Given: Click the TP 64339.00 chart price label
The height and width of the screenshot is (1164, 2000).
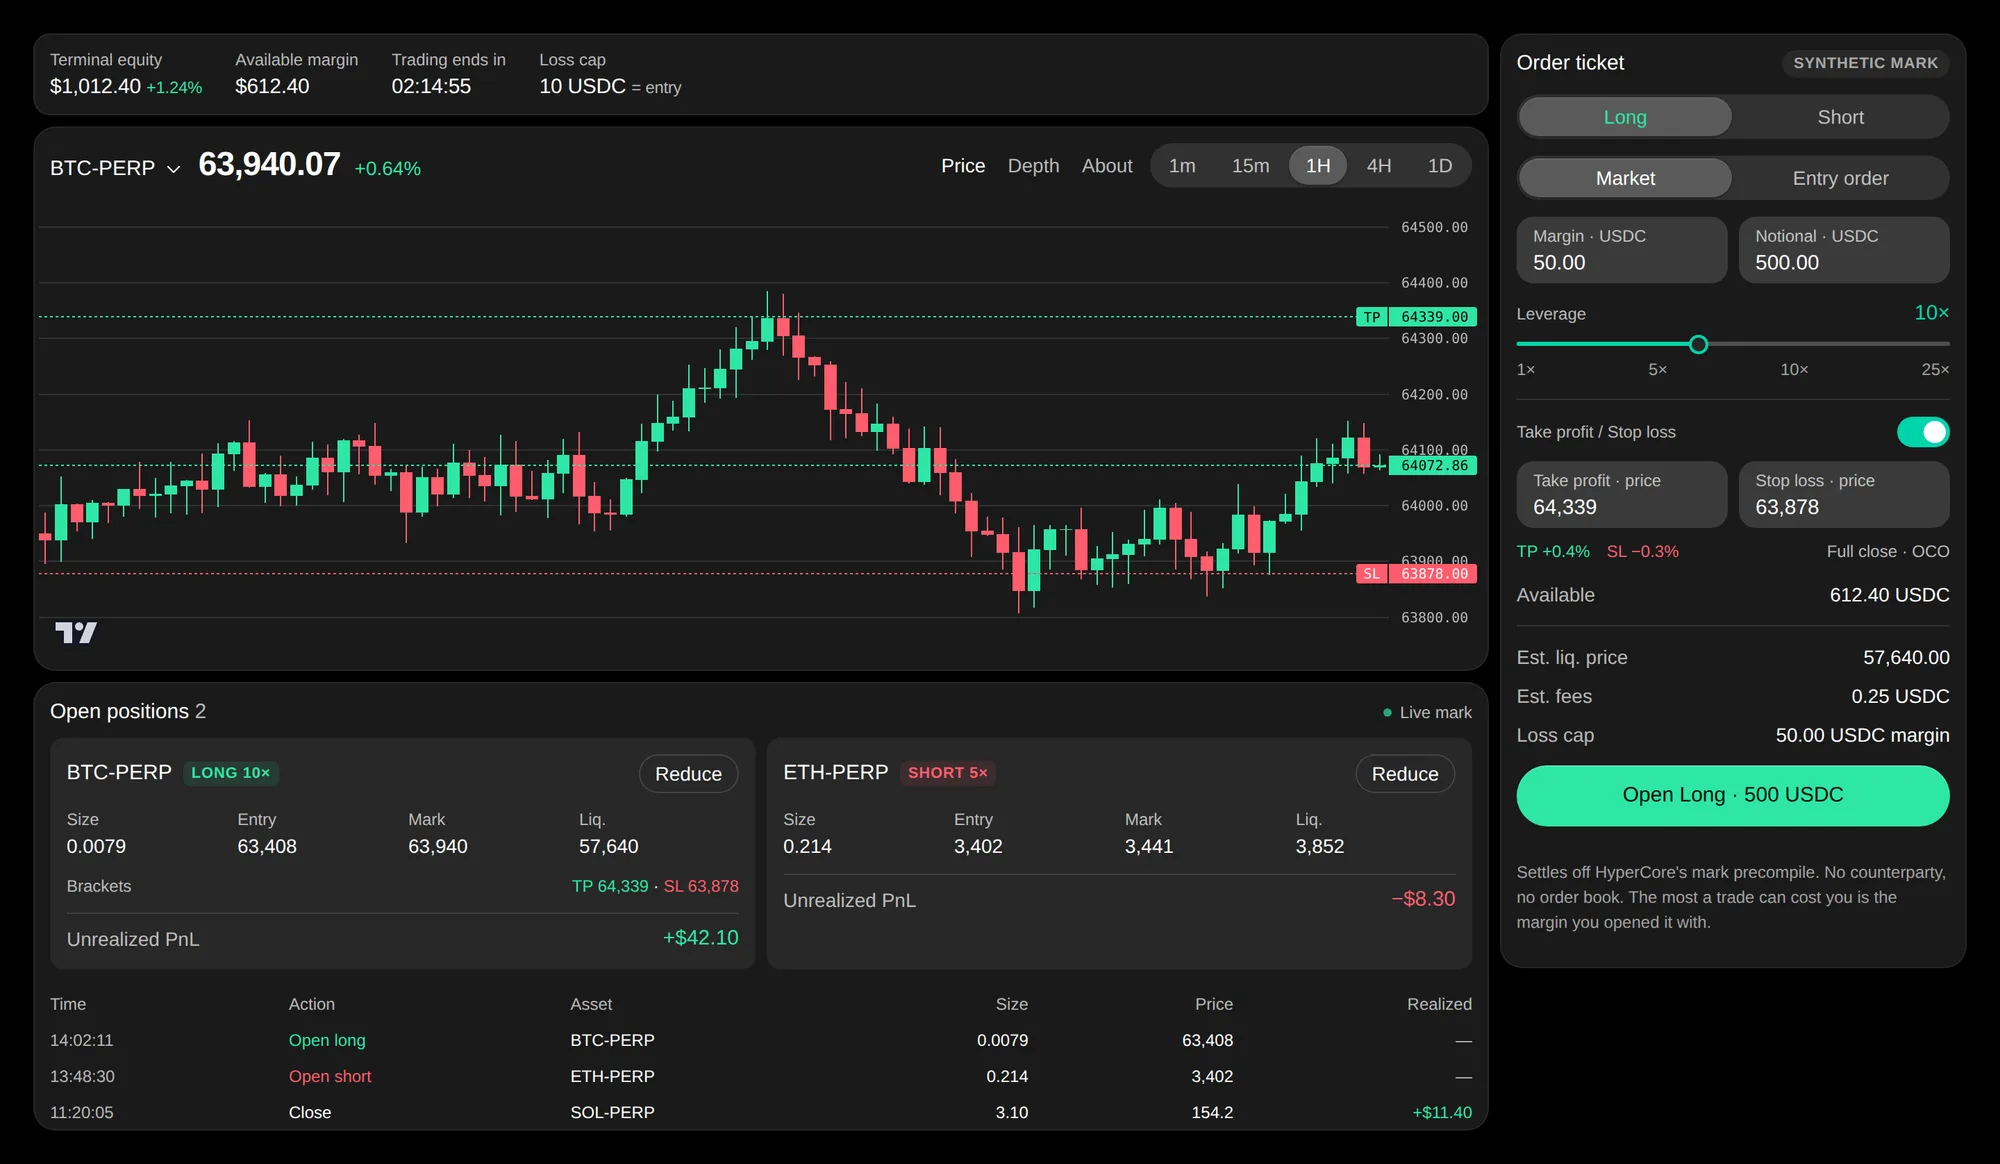Looking at the screenshot, I should 1416,317.
